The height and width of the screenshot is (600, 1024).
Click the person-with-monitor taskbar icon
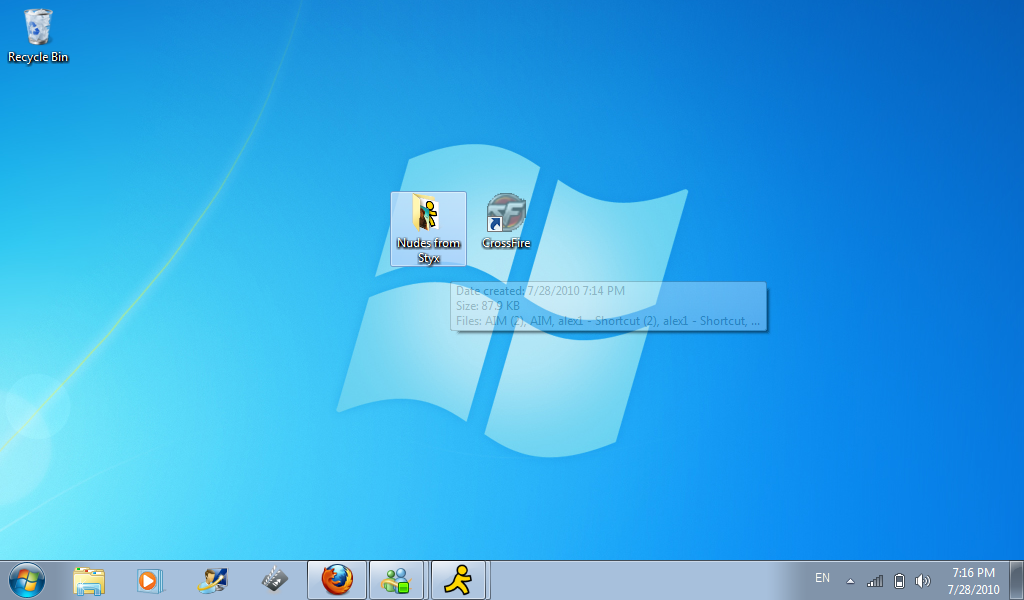212,580
